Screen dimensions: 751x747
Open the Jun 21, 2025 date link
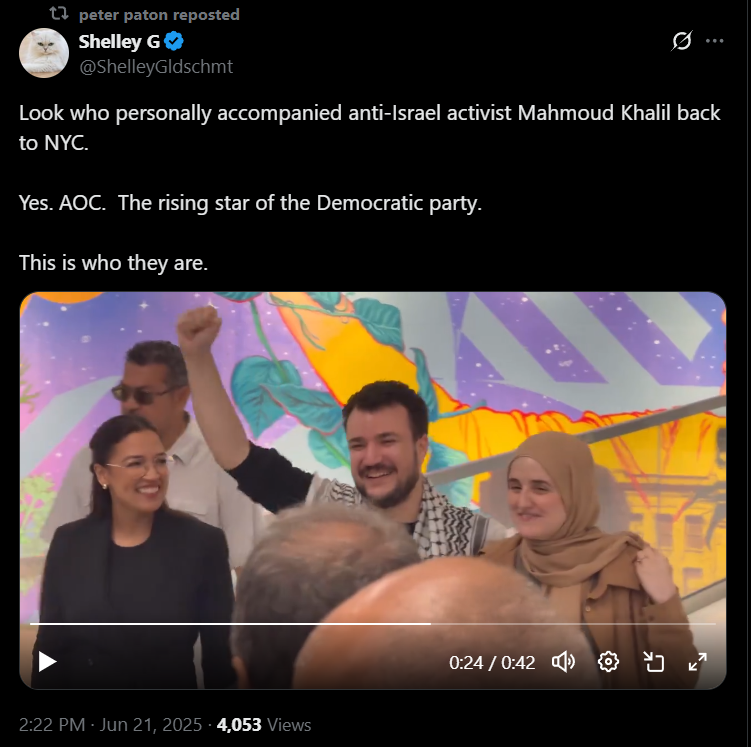[x=151, y=724]
